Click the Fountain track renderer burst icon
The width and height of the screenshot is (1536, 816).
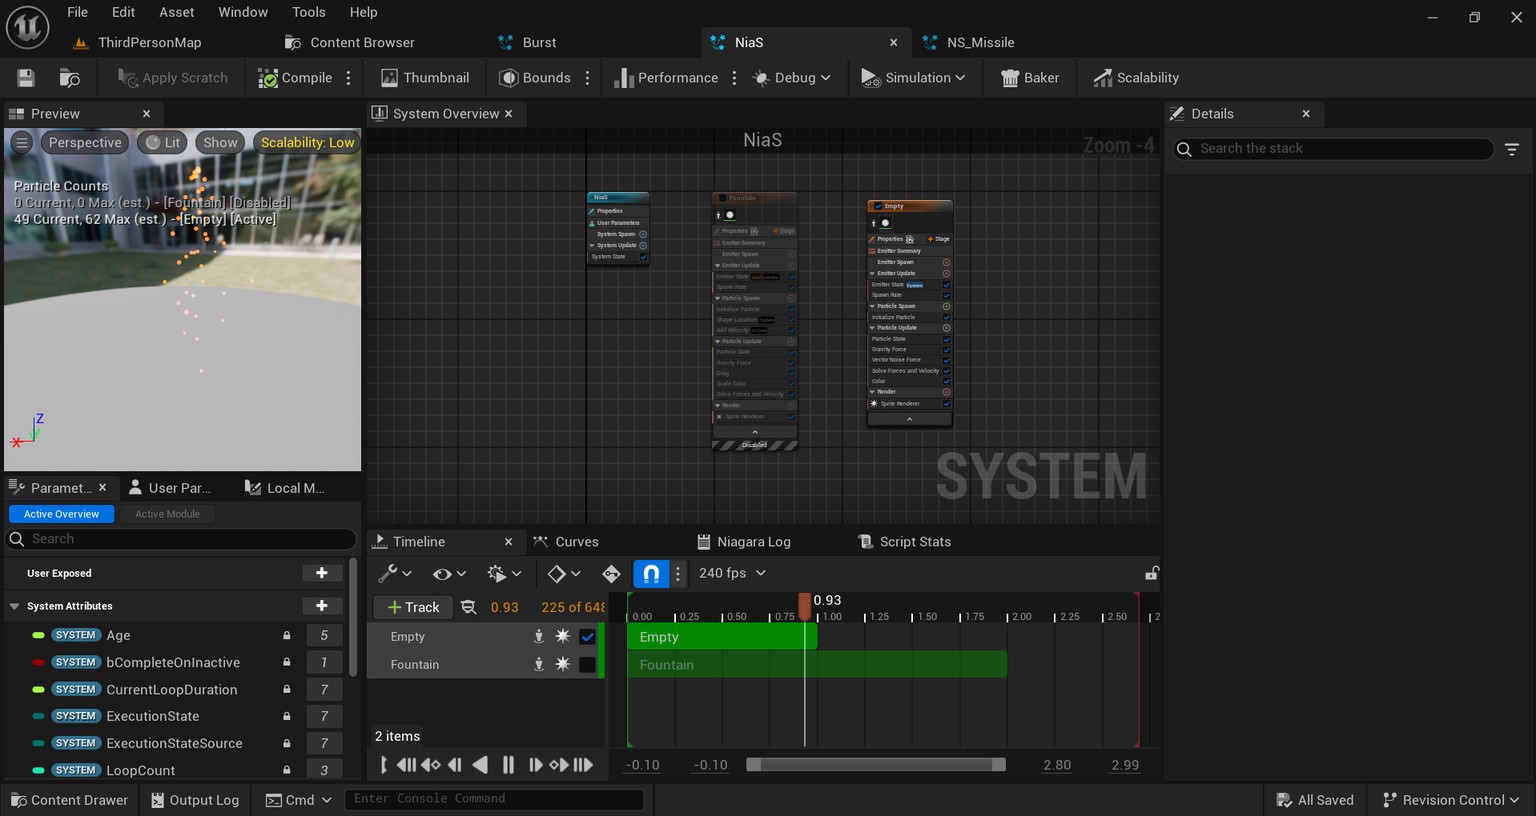coord(563,664)
